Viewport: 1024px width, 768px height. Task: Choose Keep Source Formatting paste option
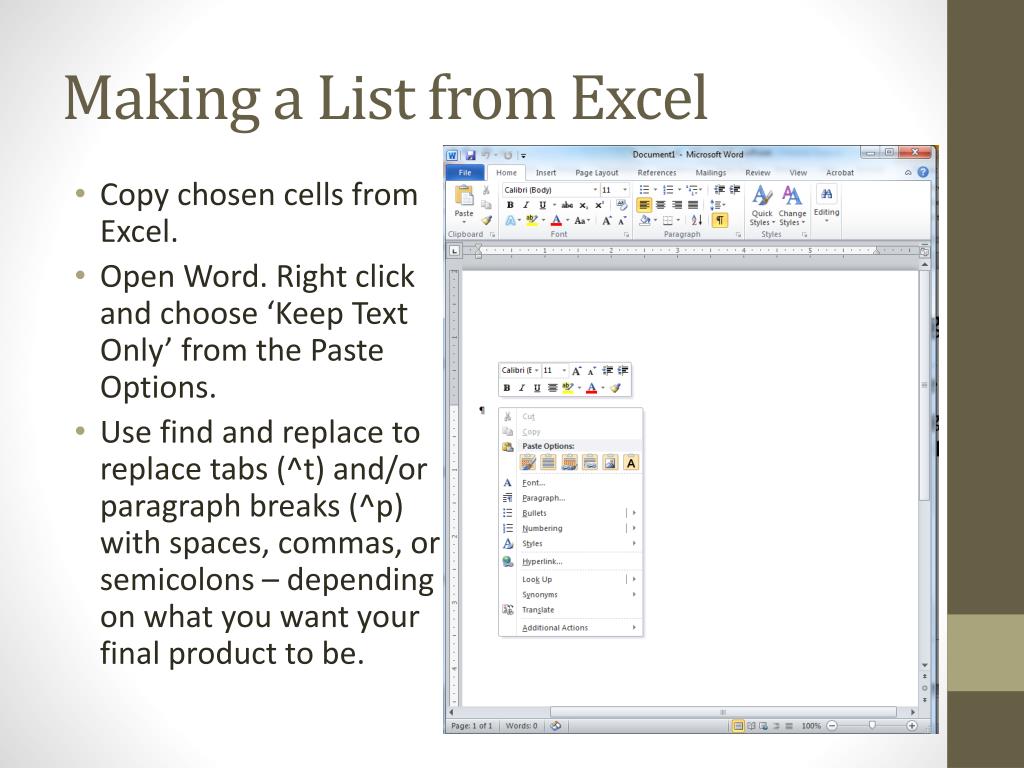(x=528, y=463)
